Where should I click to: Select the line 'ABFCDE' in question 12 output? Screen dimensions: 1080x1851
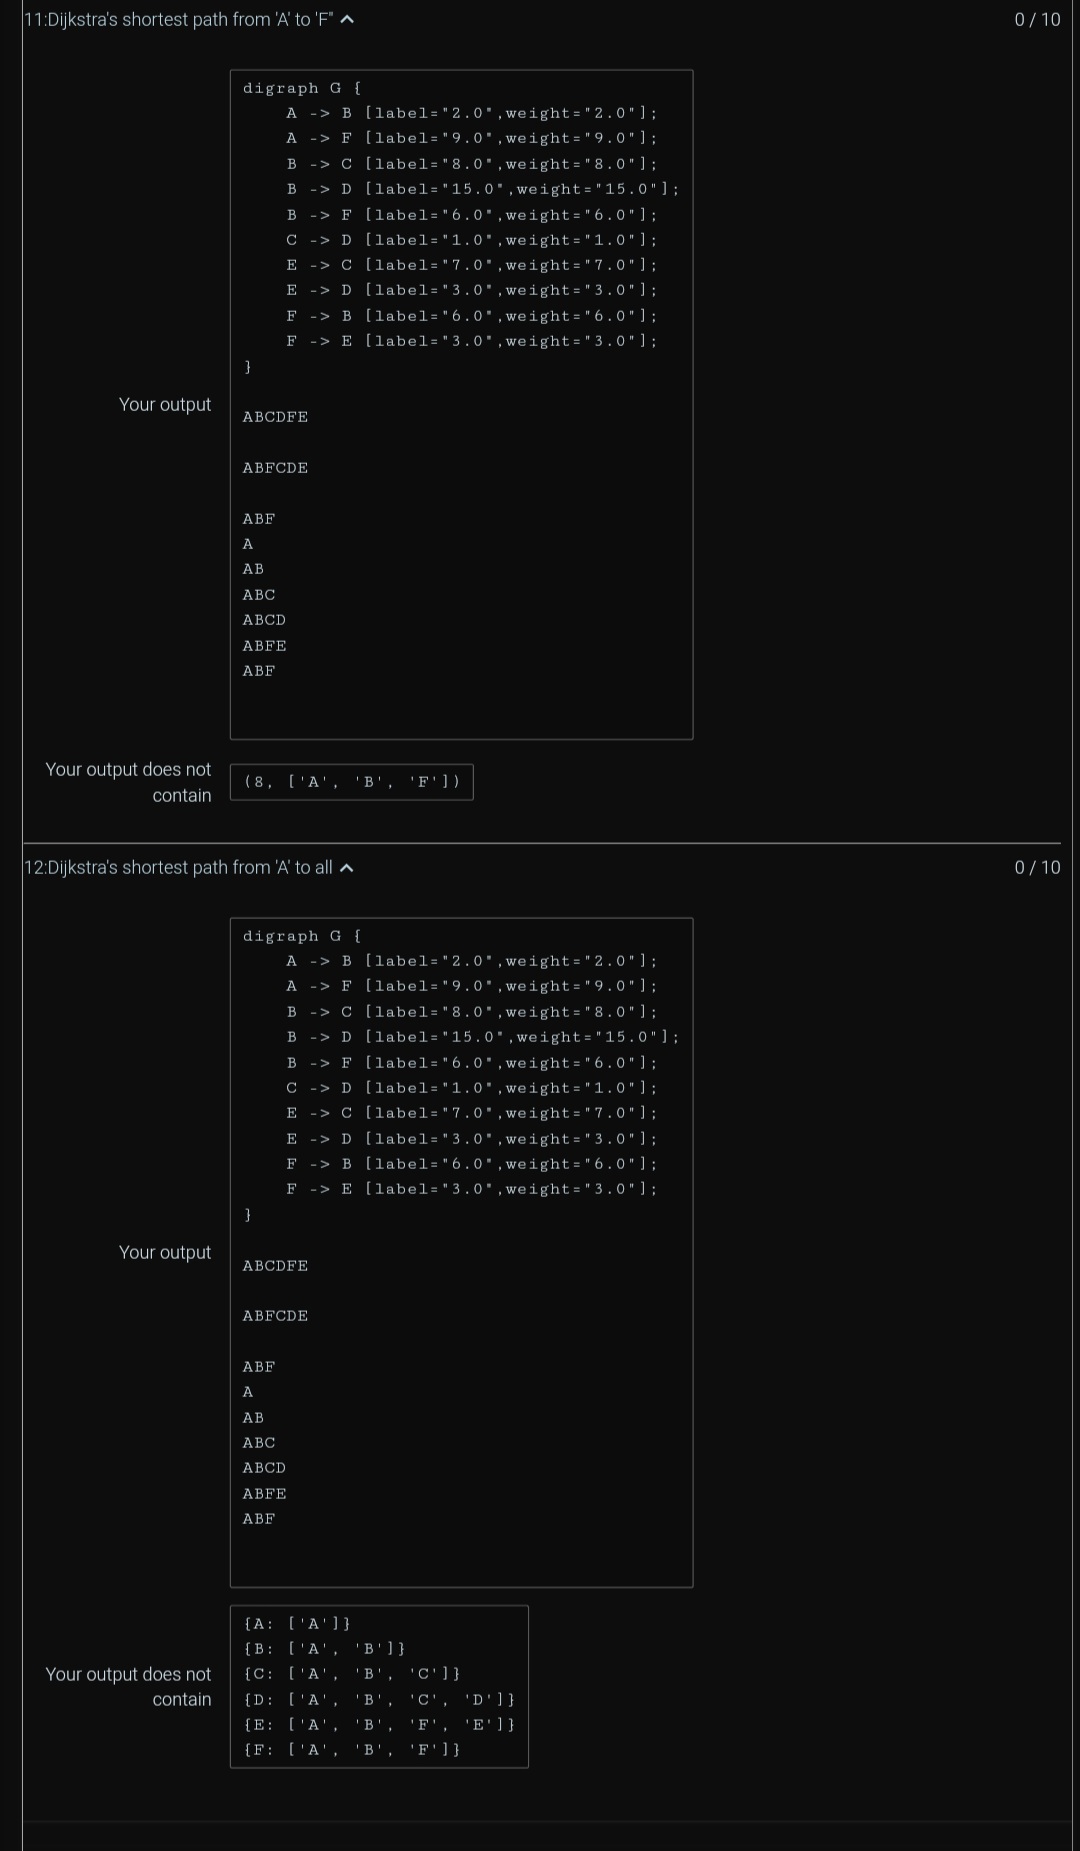(x=274, y=1315)
